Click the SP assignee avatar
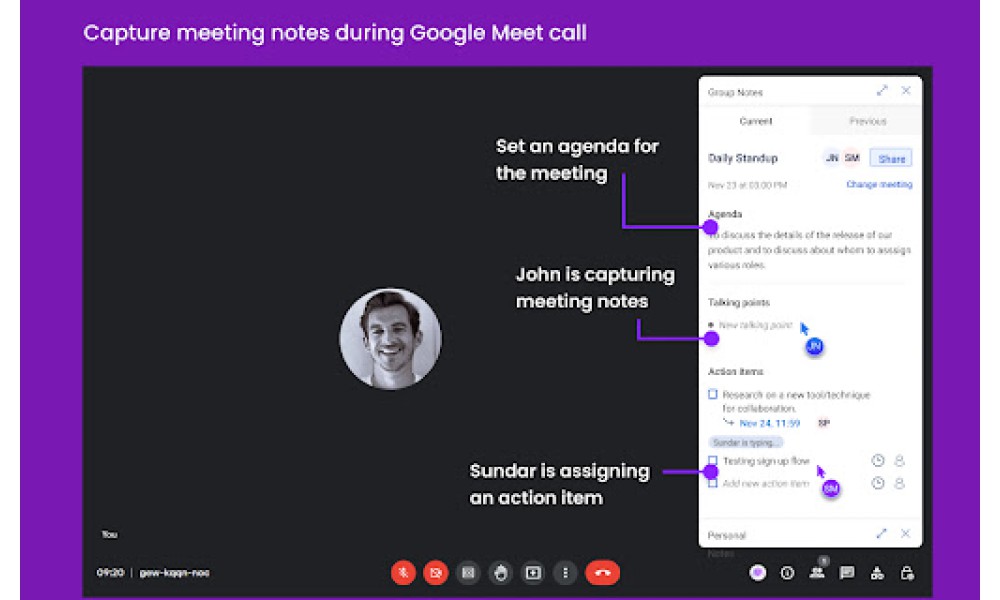Viewport: 1000px width, 600px height. pos(824,423)
